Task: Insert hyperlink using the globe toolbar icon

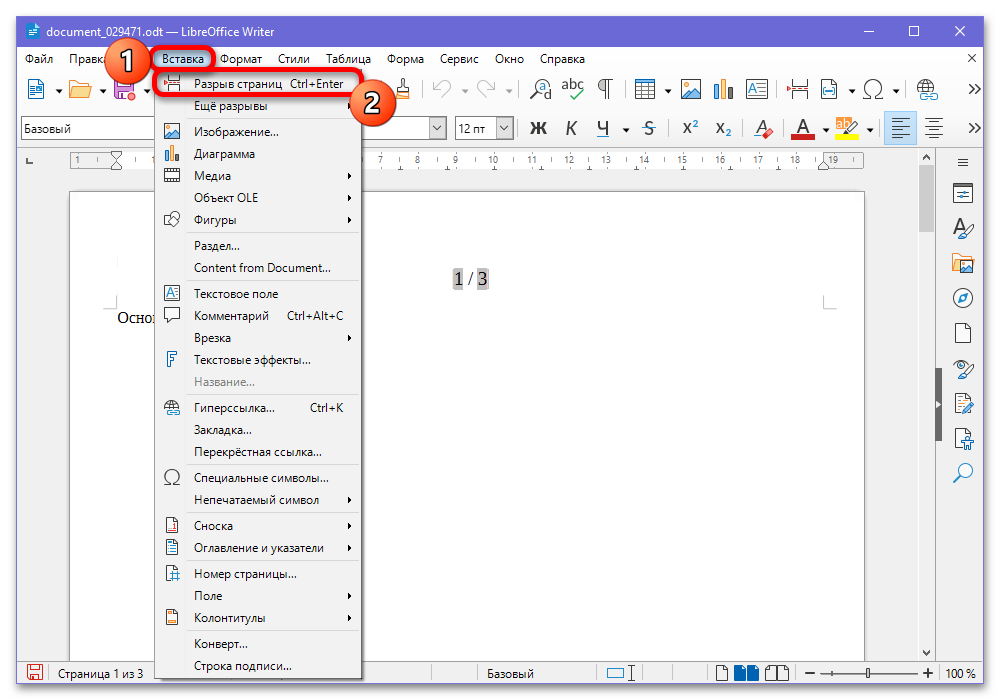Action: click(x=927, y=89)
